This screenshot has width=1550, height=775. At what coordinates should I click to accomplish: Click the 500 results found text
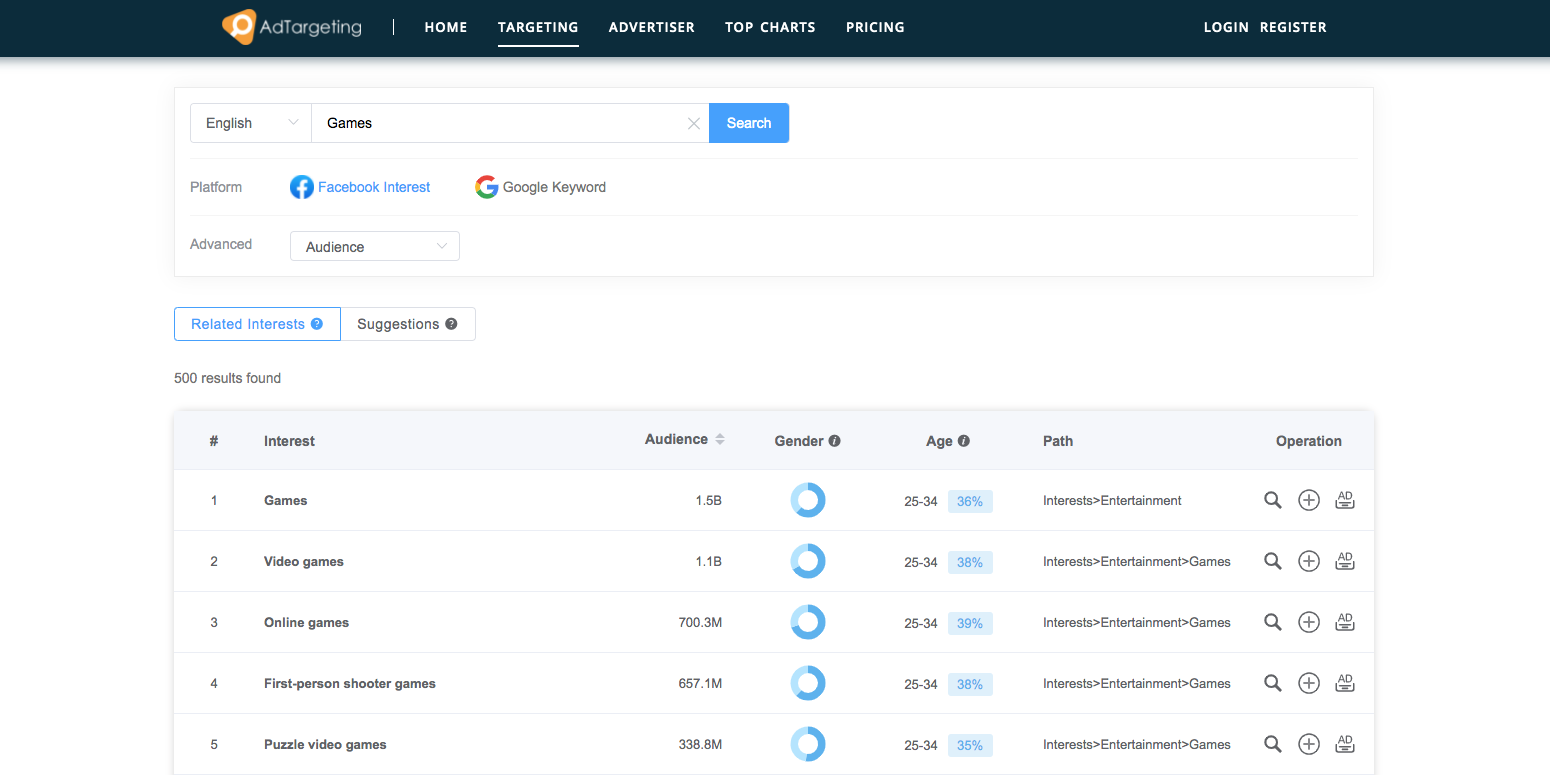click(228, 378)
